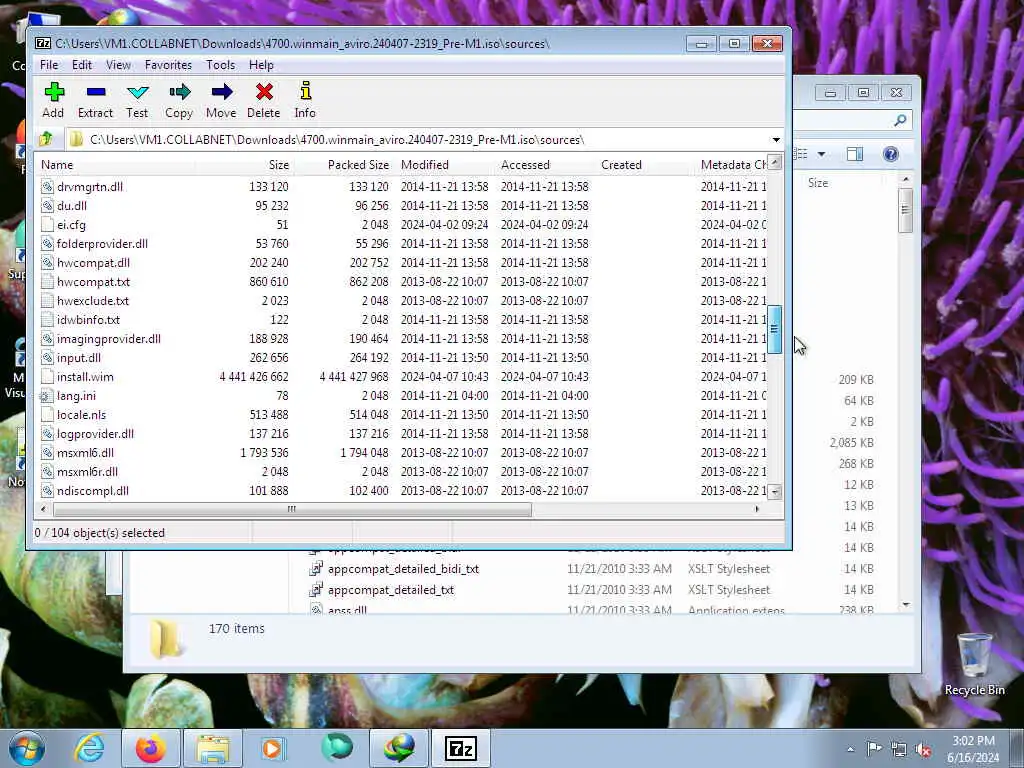Image resolution: width=1024 pixels, height=768 pixels.
Task: Click the horizontal scrollbar thumb in 7-Zip
Action: coord(292,509)
